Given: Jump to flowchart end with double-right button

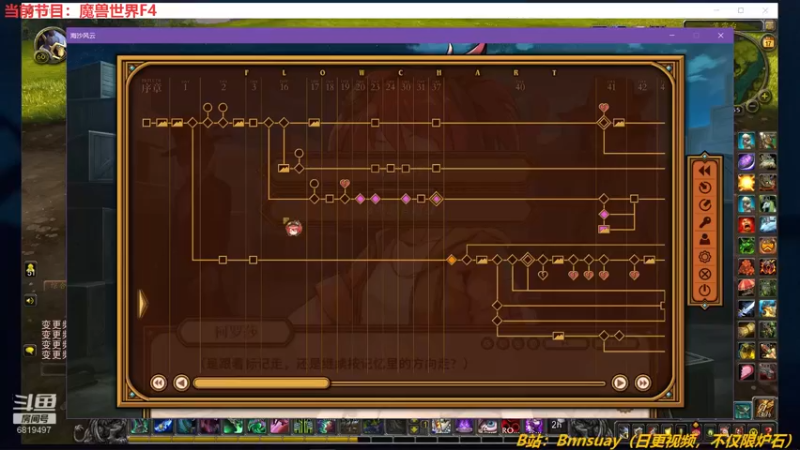Looking at the screenshot, I should click(x=643, y=383).
